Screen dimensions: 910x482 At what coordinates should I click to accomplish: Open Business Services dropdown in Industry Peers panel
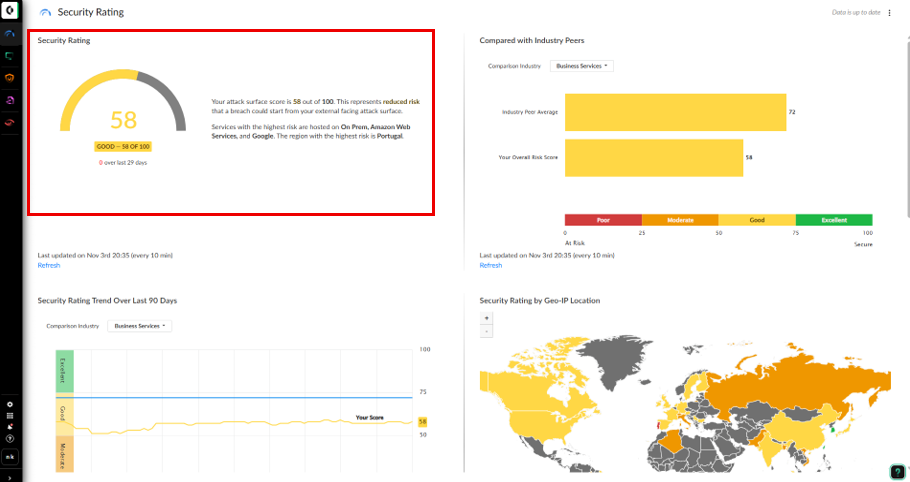[582, 66]
